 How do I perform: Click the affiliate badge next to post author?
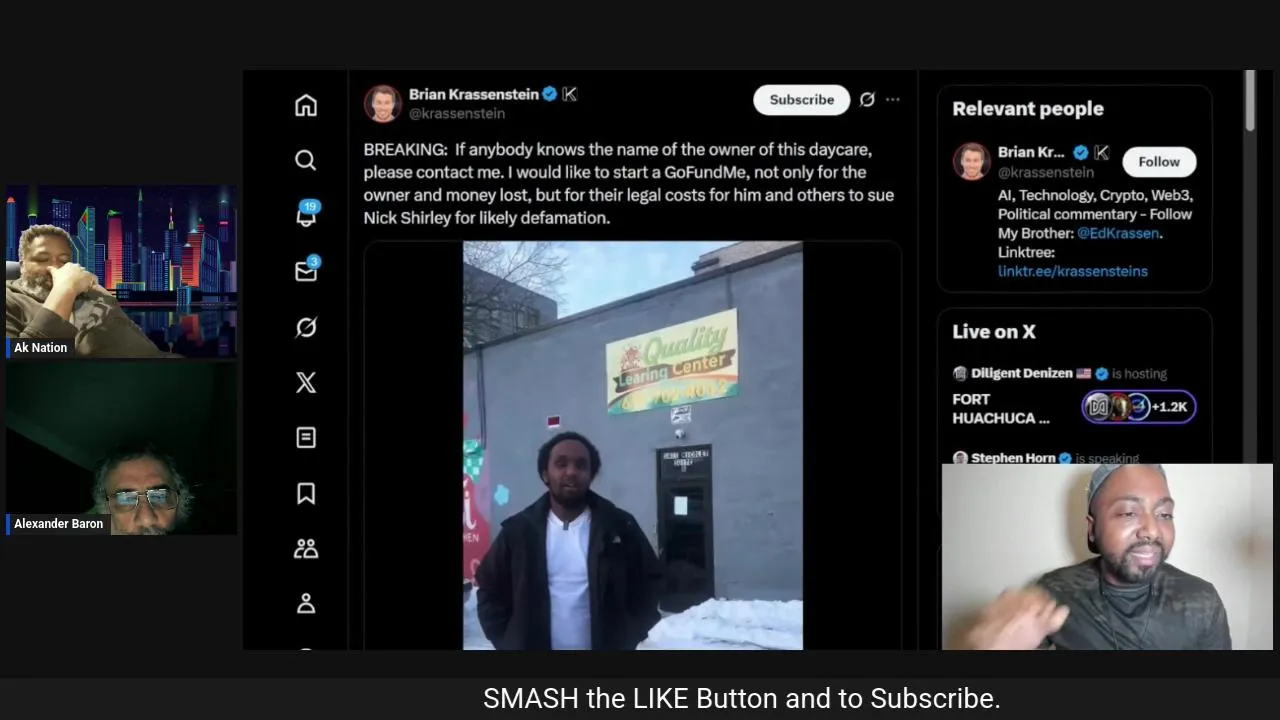point(570,94)
